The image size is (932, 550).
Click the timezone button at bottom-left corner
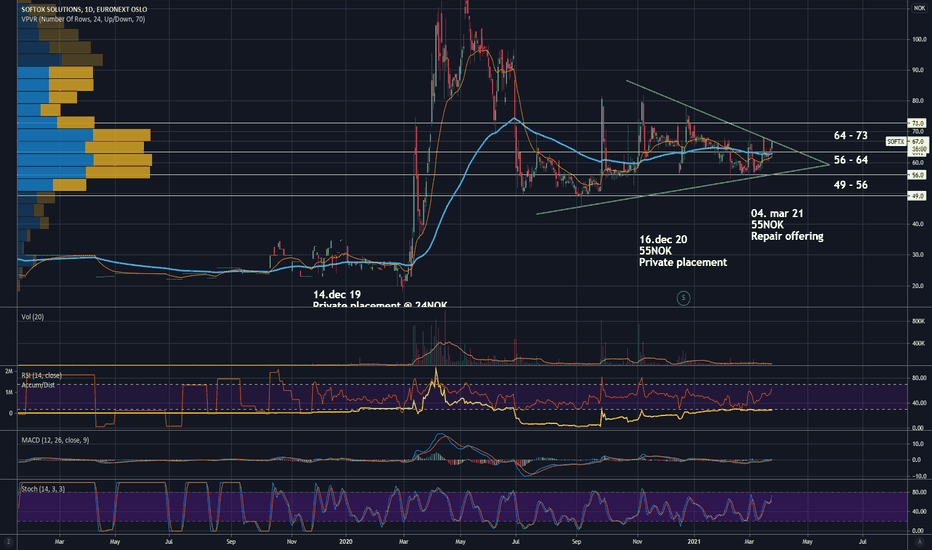pyautogui.click(x=8, y=542)
